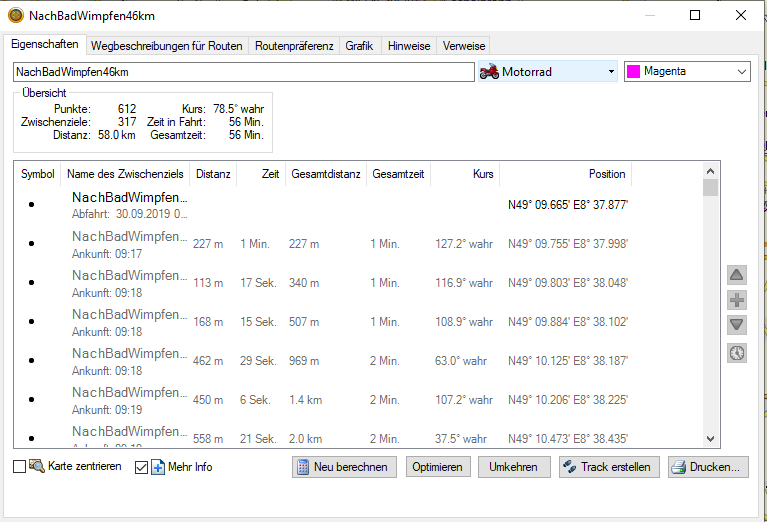Image resolution: width=767 pixels, height=522 pixels.
Task: Click the add waypoint plus icon
Action: [x=736, y=300]
